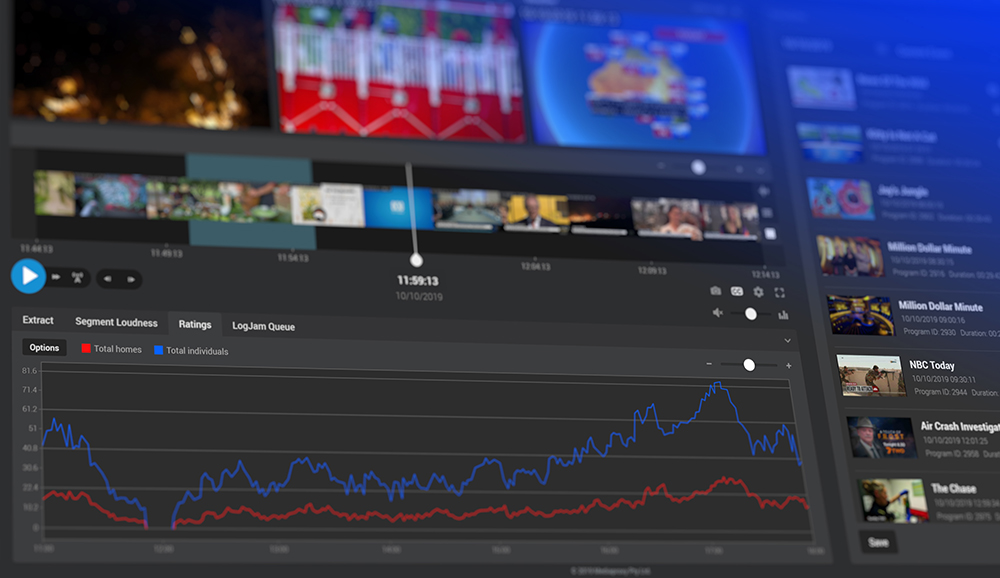This screenshot has width=1000, height=578.
Task: Take a snapshot with the camera icon
Action: click(715, 291)
